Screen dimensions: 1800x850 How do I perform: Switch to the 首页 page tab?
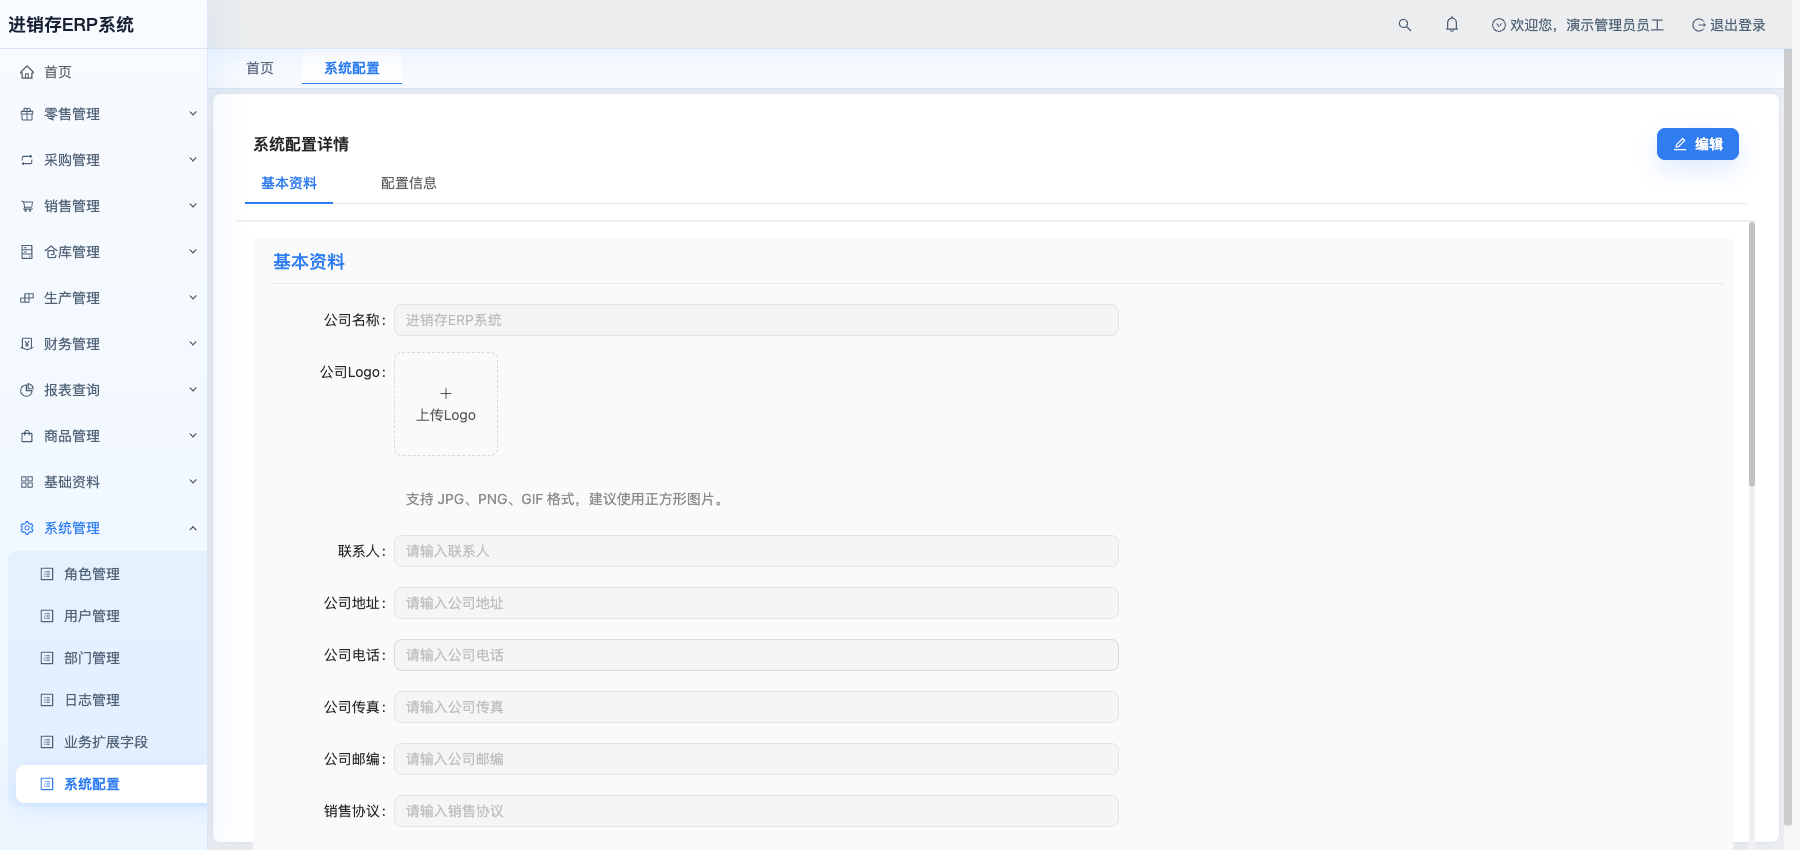[260, 68]
